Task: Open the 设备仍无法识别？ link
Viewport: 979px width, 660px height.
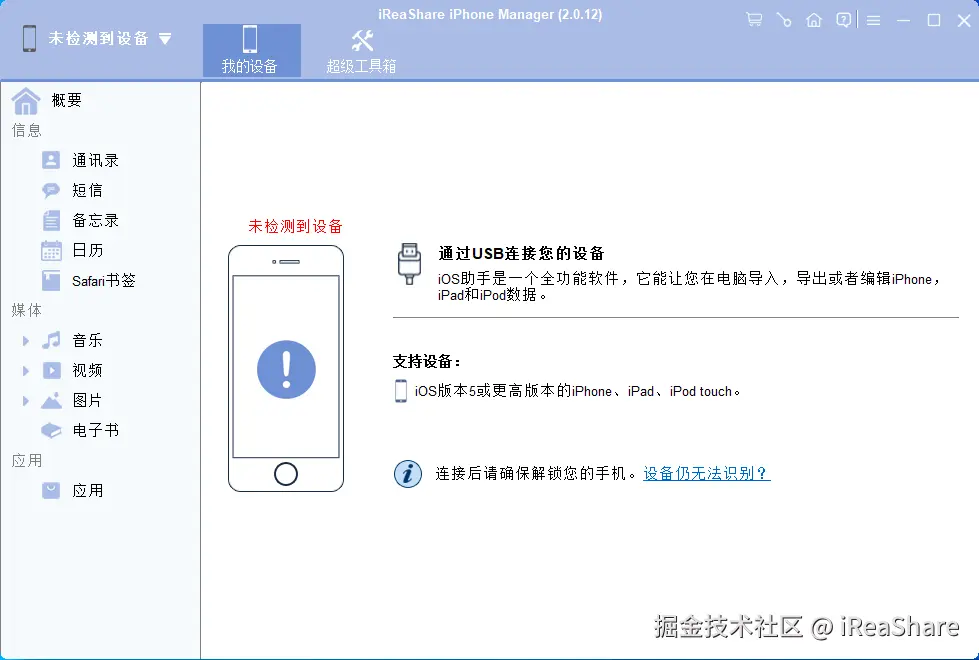Action: (707, 473)
